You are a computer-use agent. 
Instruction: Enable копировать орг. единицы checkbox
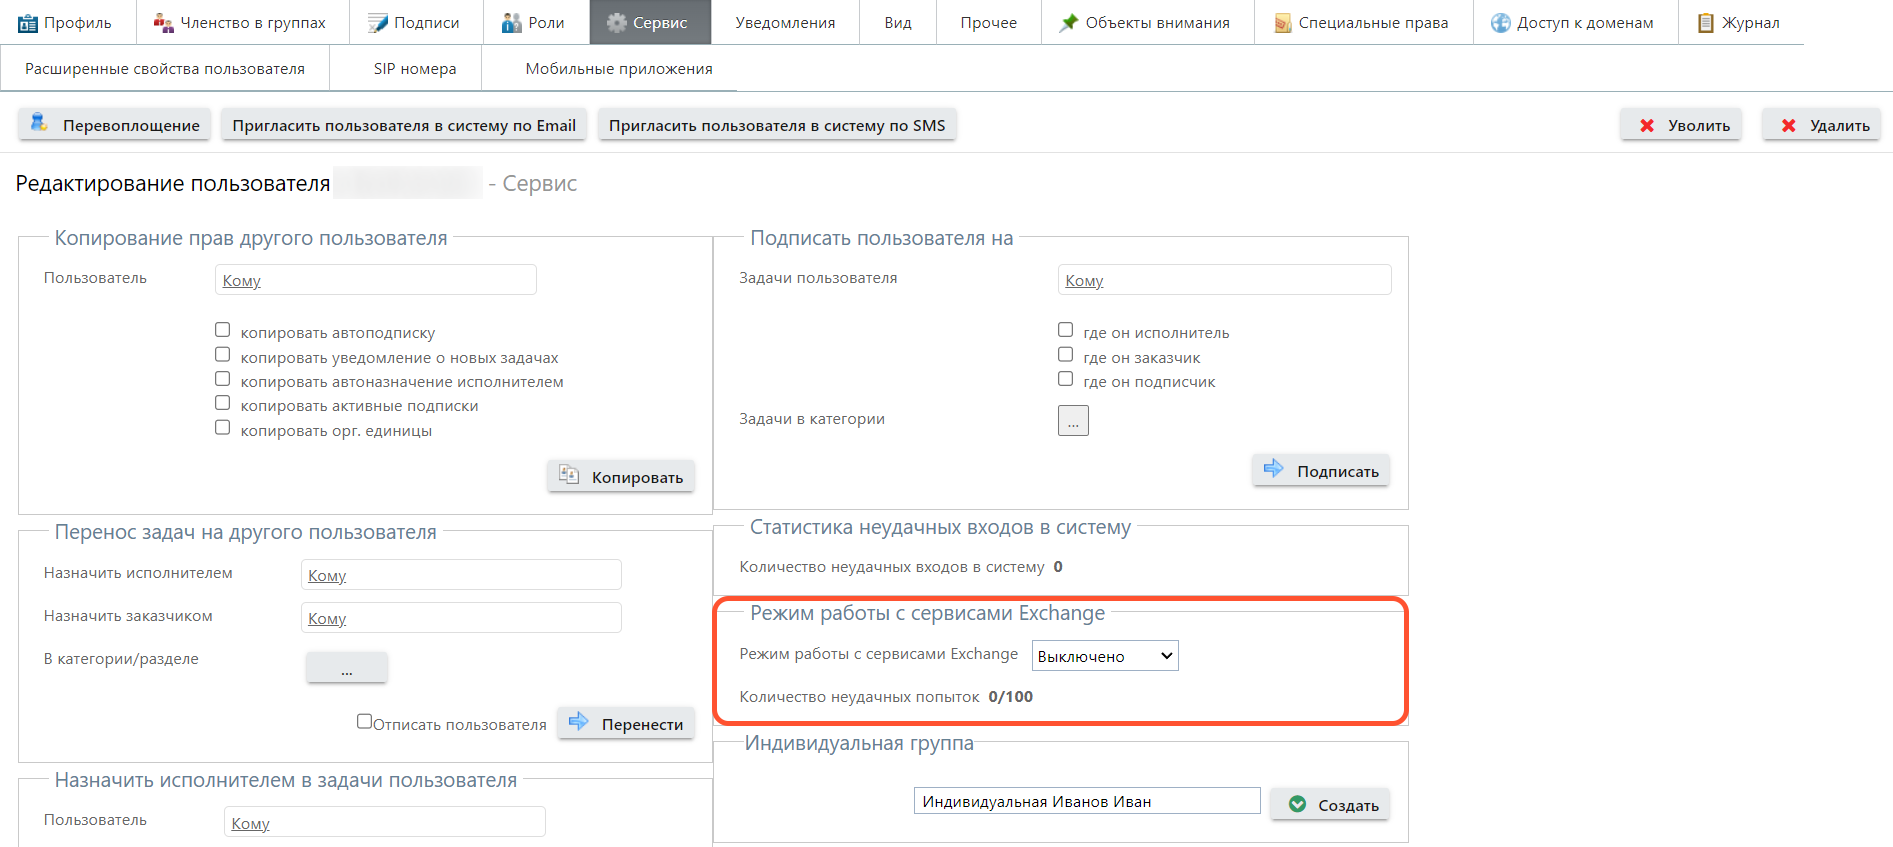tap(222, 427)
